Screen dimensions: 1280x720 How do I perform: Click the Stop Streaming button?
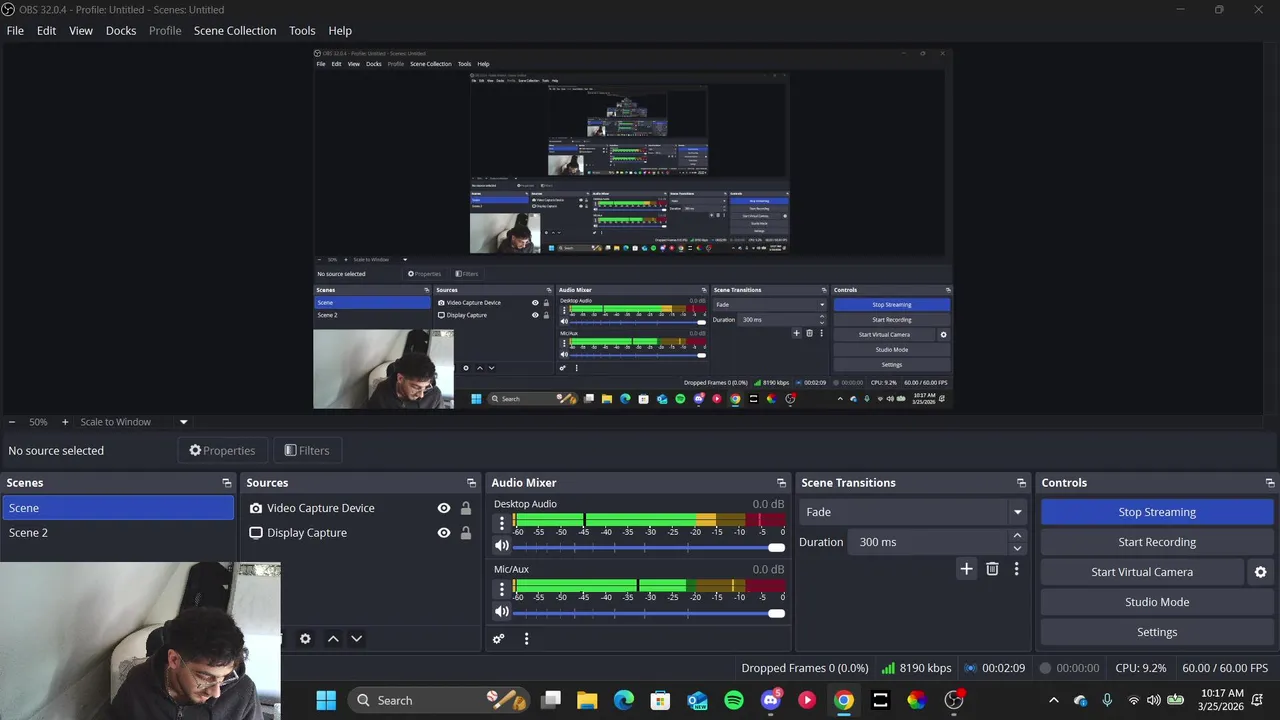click(x=1157, y=512)
